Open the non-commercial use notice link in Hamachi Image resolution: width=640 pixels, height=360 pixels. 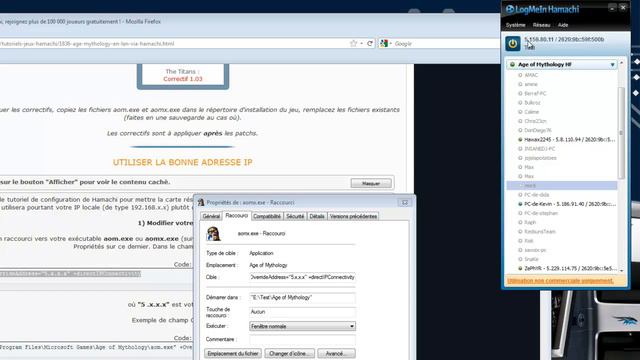click(x=560, y=281)
